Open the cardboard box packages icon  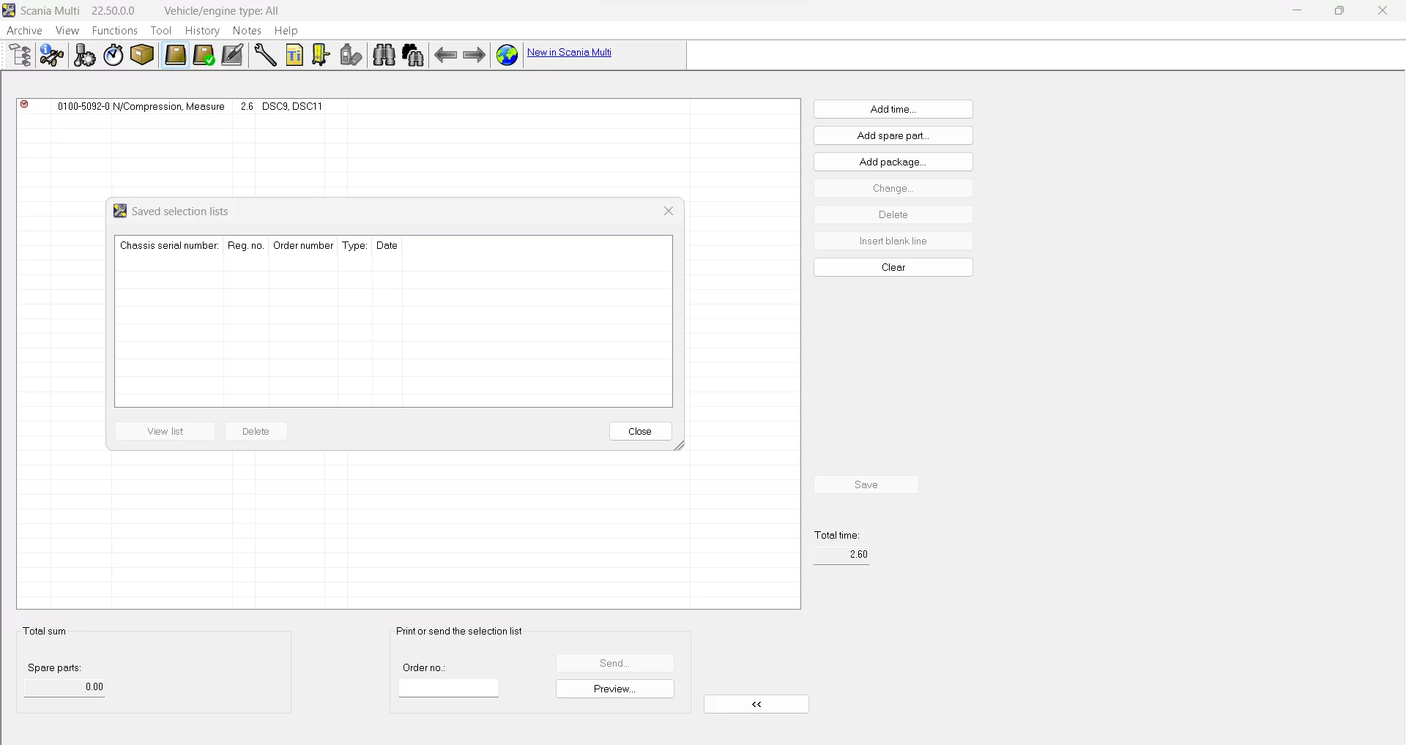click(x=142, y=55)
